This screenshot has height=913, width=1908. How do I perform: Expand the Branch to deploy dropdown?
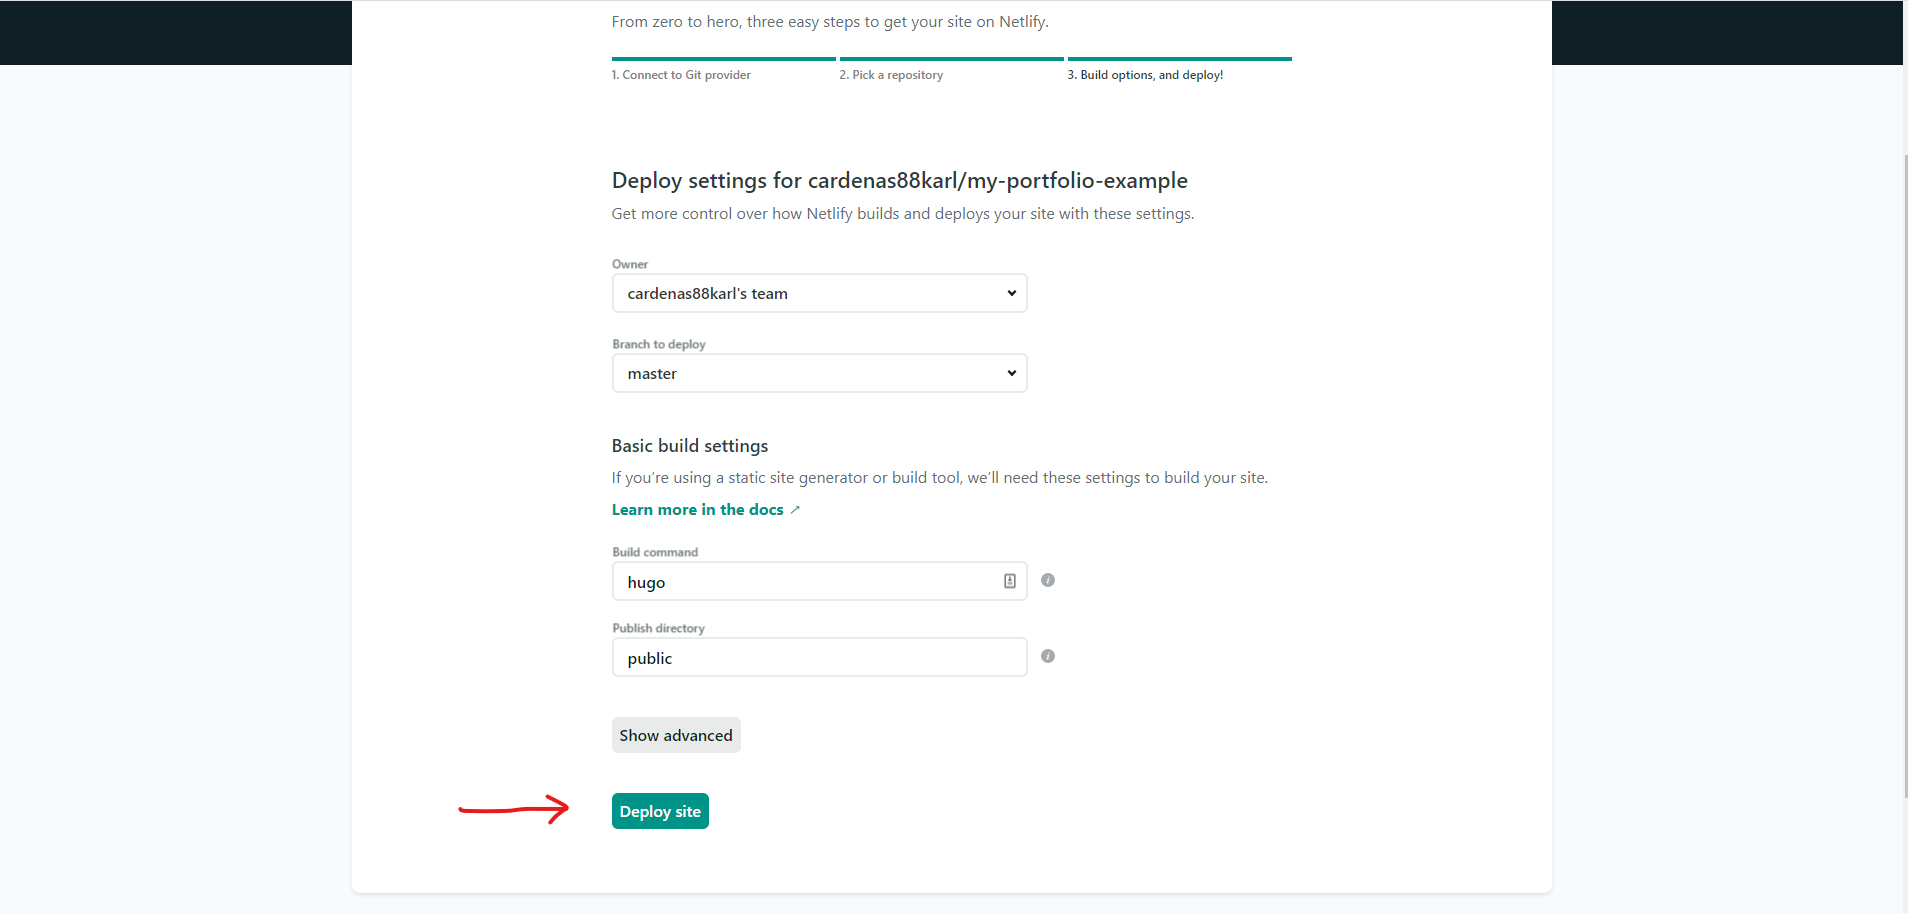[819, 373]
